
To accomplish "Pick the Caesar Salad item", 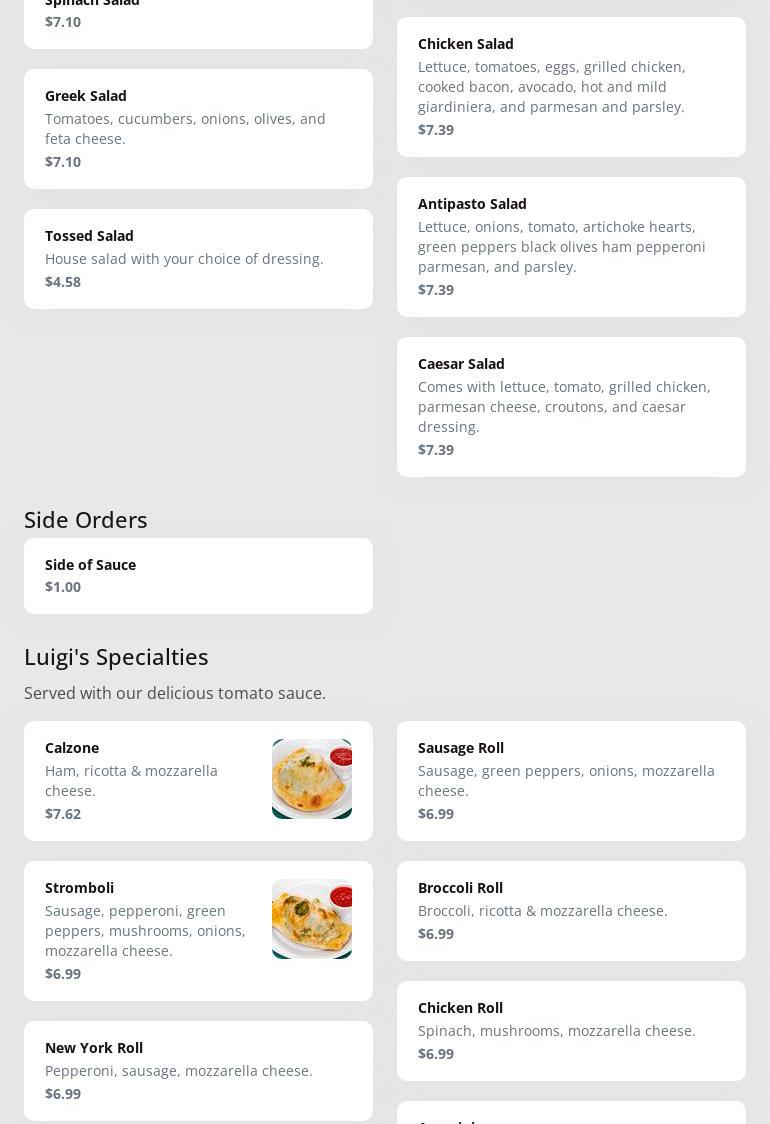I will tap(571, 407).
